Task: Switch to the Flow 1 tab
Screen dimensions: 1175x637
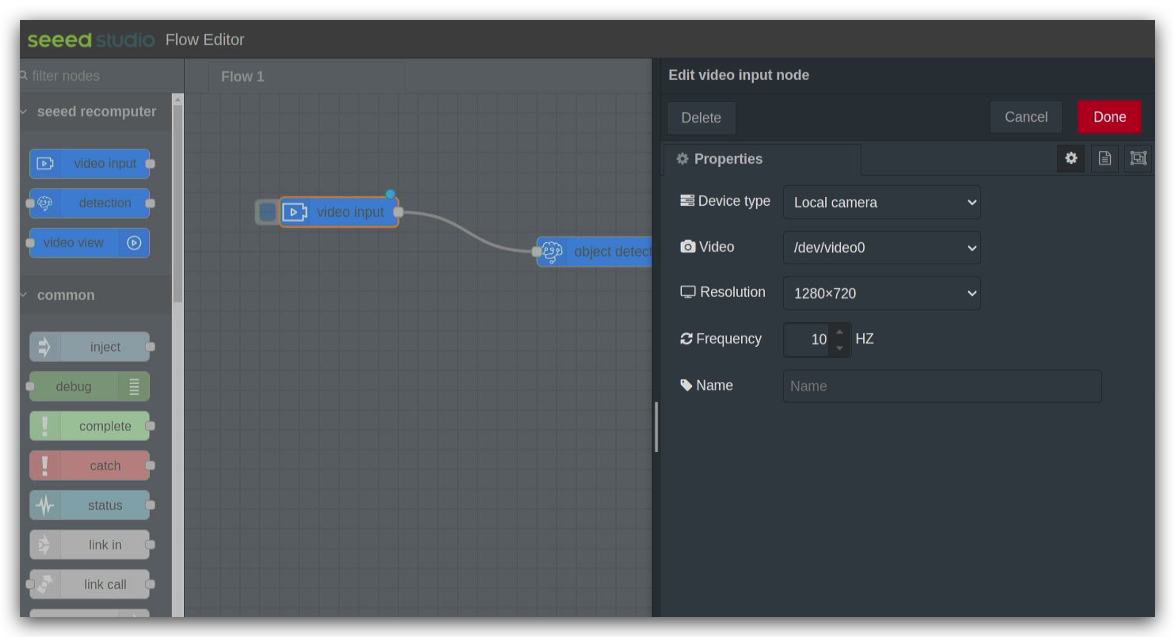Action: [243, 76]
